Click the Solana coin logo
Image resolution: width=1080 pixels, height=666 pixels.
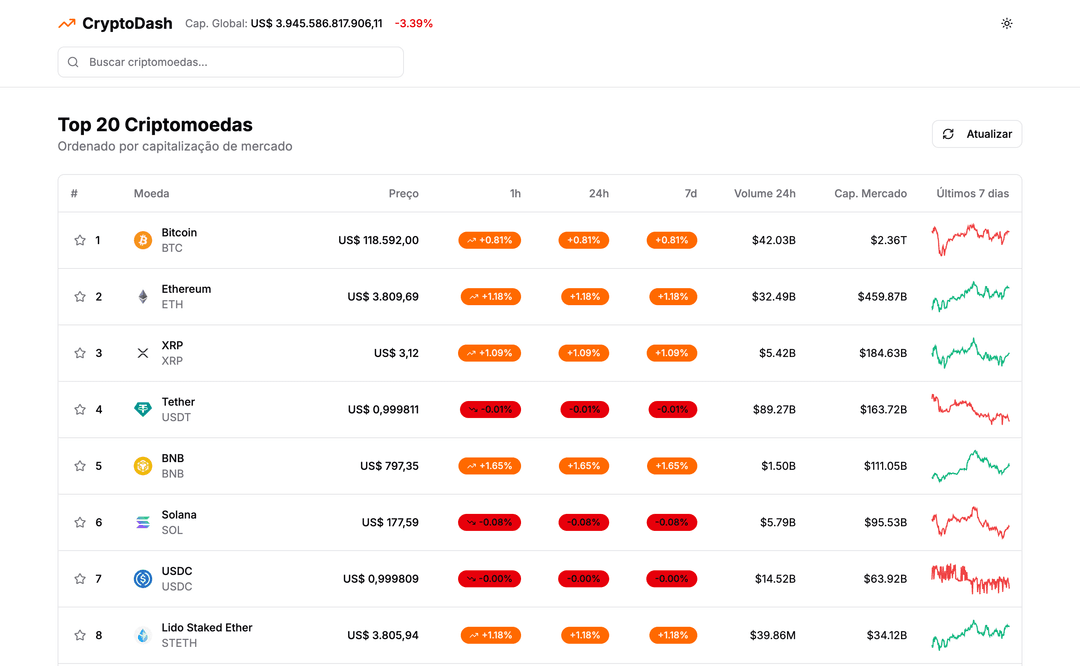[x=143, y=523]
